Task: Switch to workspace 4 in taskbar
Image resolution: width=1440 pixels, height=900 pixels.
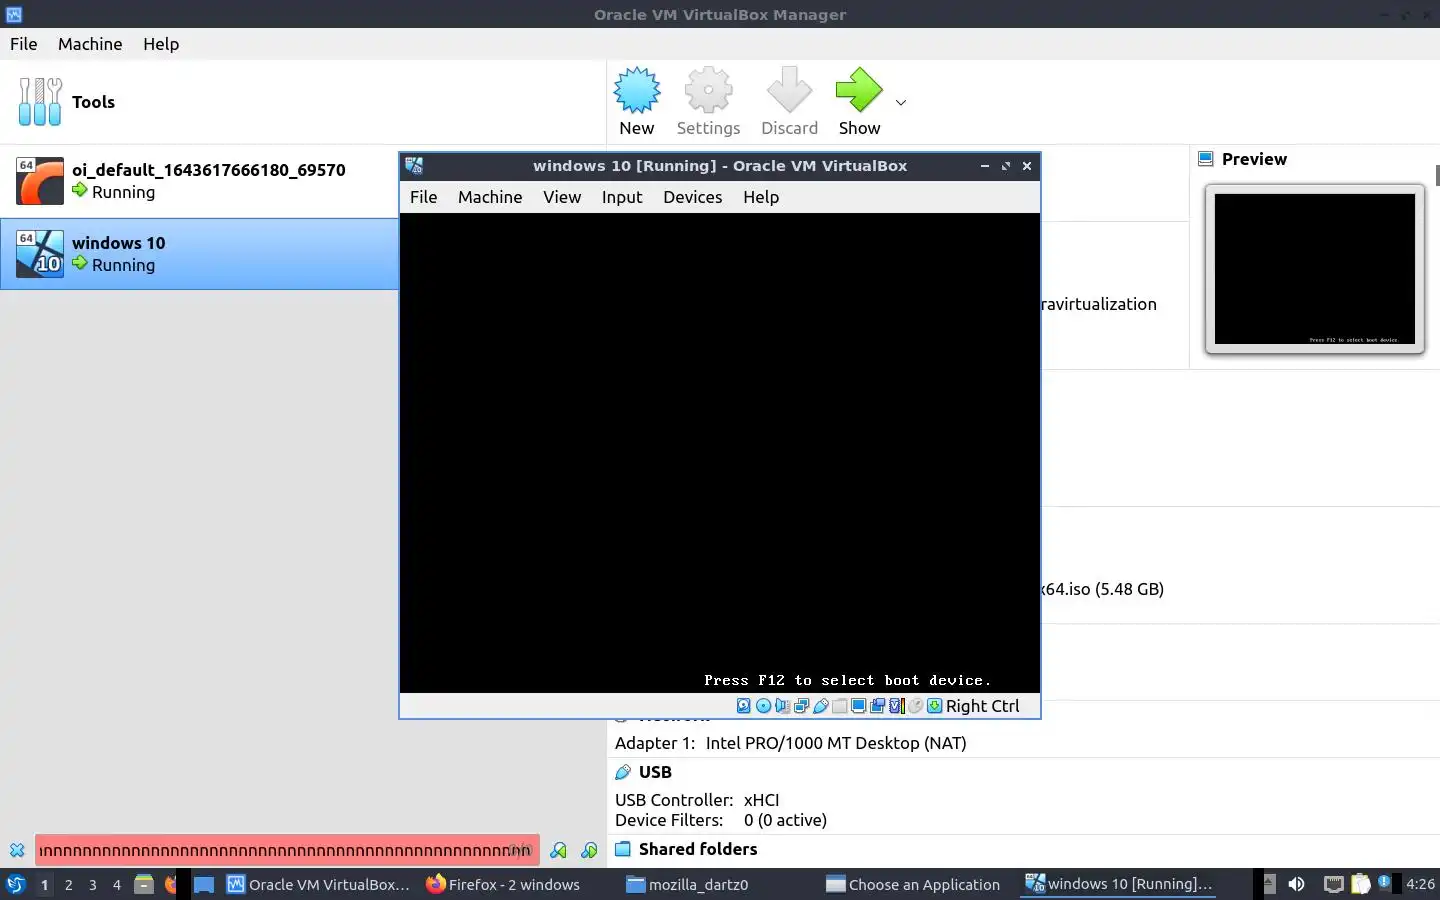Action: click(117, 885)
